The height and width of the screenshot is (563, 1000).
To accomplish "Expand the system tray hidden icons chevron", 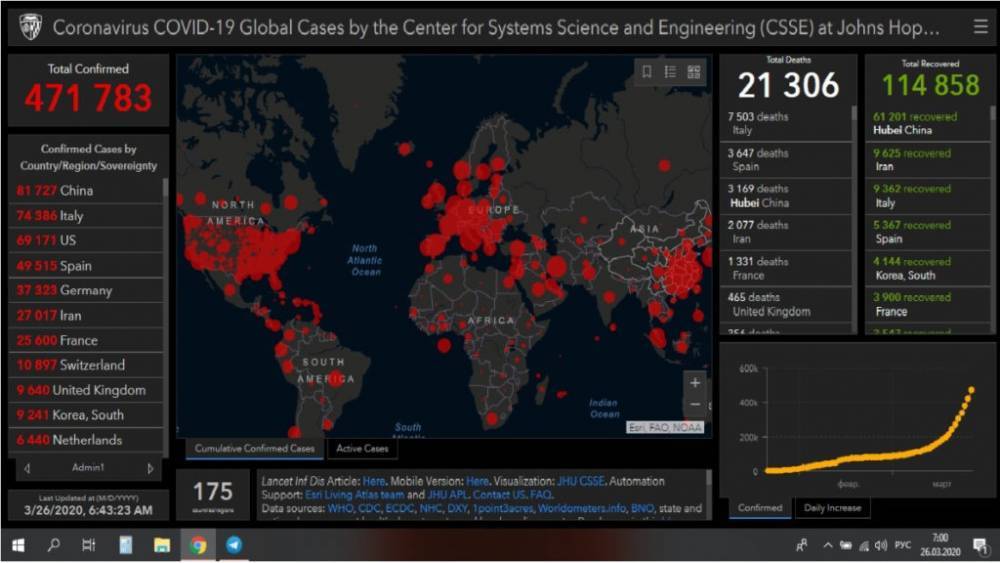I will point(828,545).
